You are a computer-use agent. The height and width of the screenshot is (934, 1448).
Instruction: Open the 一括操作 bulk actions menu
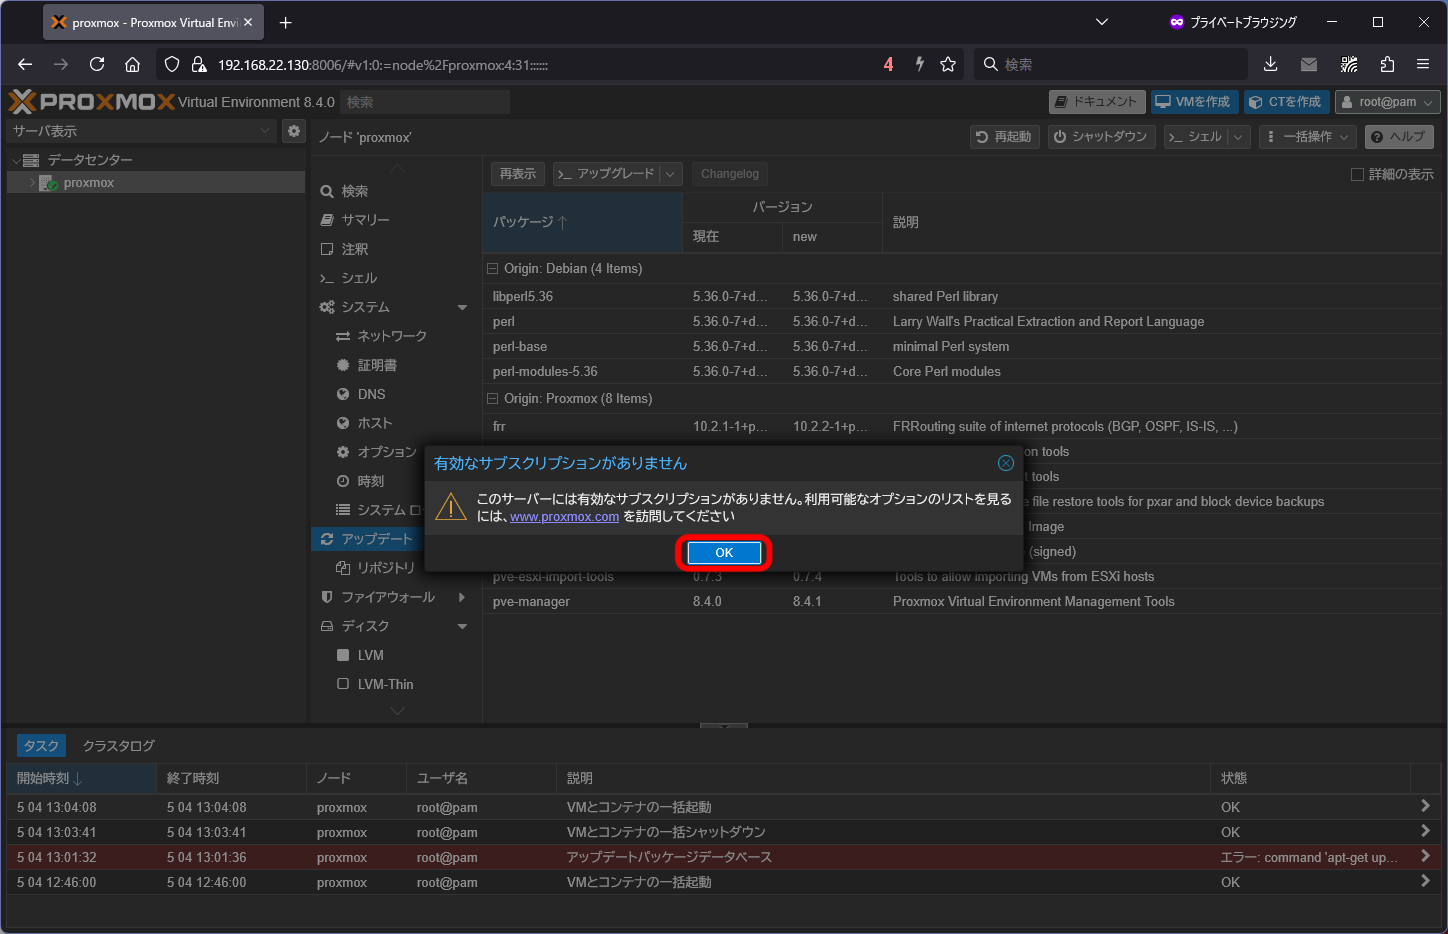tap(1307, 137)
